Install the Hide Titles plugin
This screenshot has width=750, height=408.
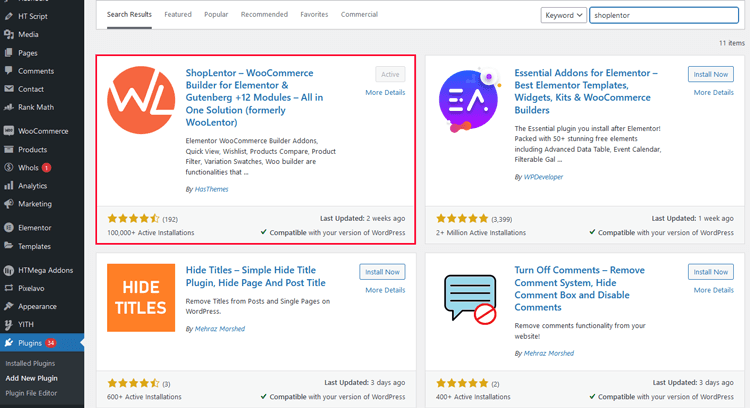point(382,272)
